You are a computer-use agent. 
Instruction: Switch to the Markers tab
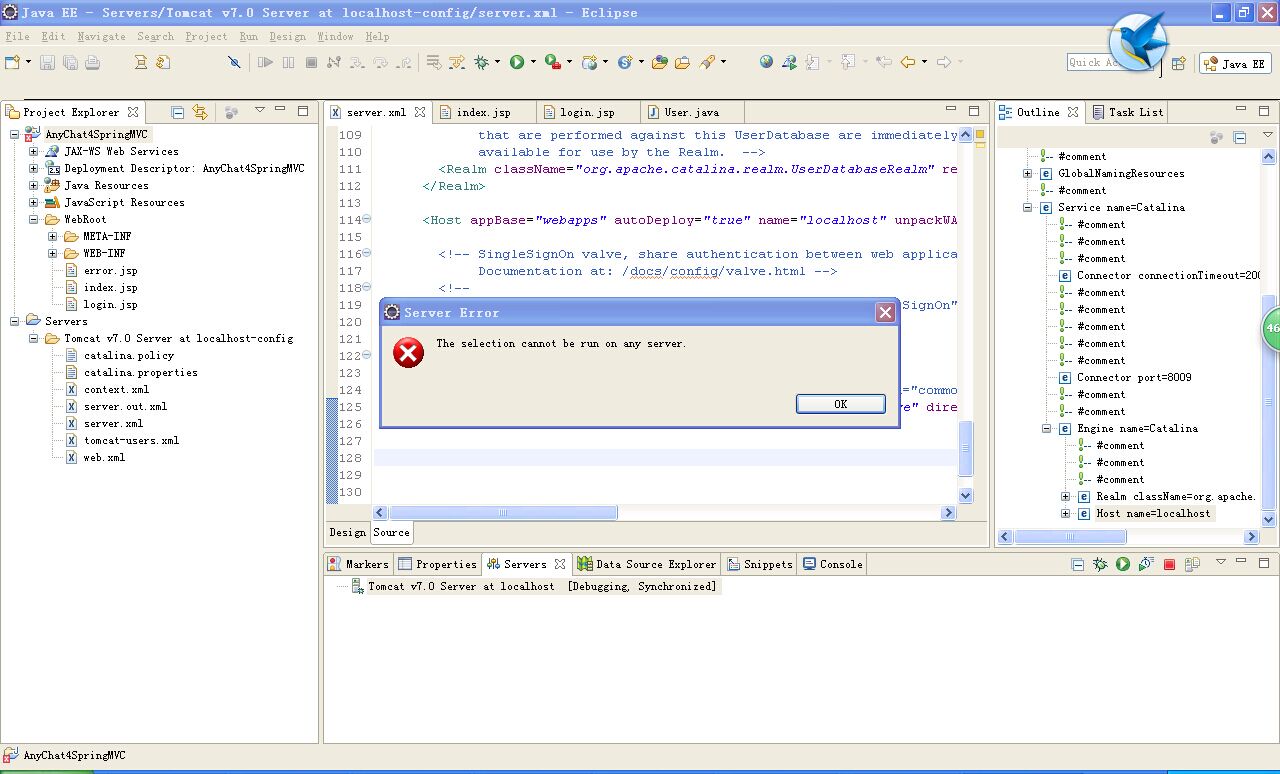(x=358, y=564)
